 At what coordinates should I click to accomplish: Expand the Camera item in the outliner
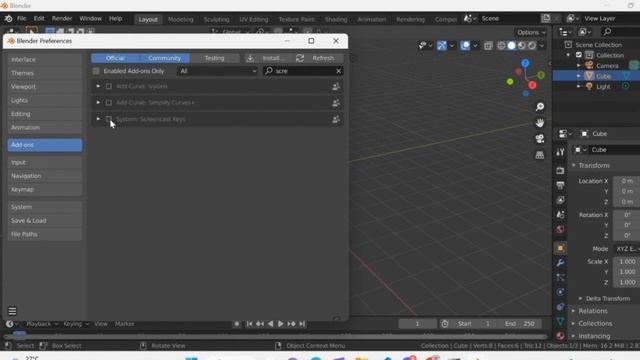pyautogui.click(x=578, y=66)
